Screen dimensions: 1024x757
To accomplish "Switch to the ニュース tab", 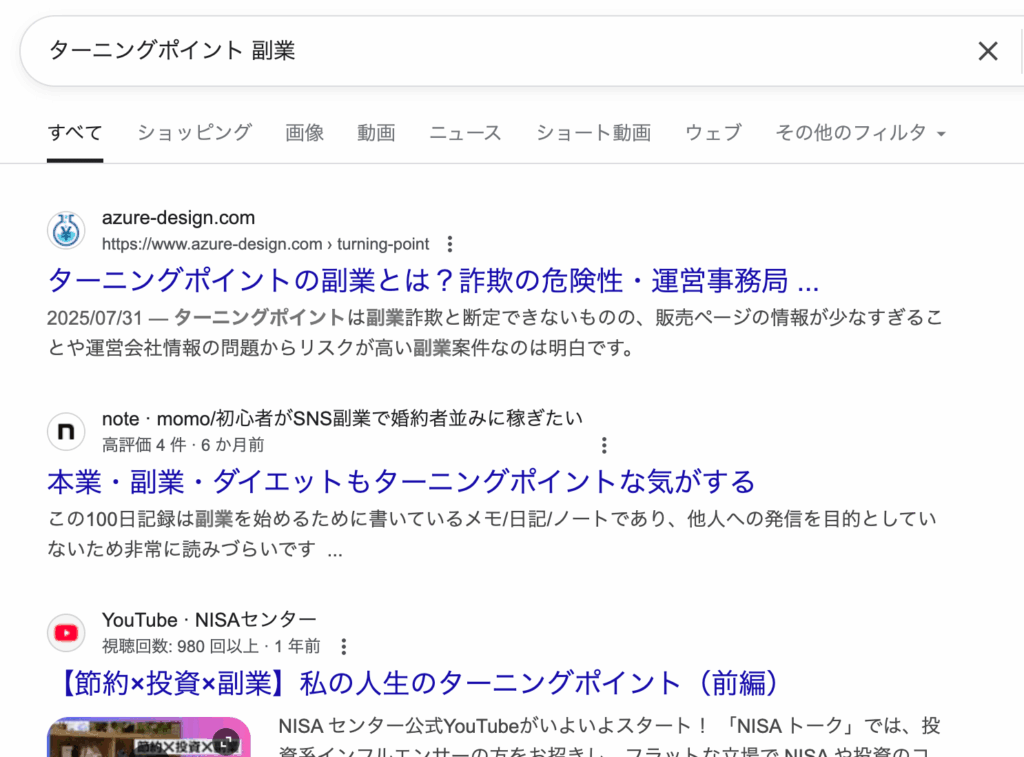I will click(465, 133).
